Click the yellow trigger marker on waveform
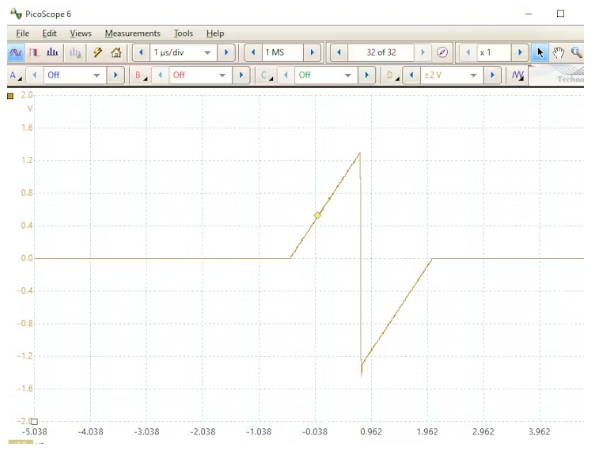The image size is (600, 451). (x=318, y=215)
